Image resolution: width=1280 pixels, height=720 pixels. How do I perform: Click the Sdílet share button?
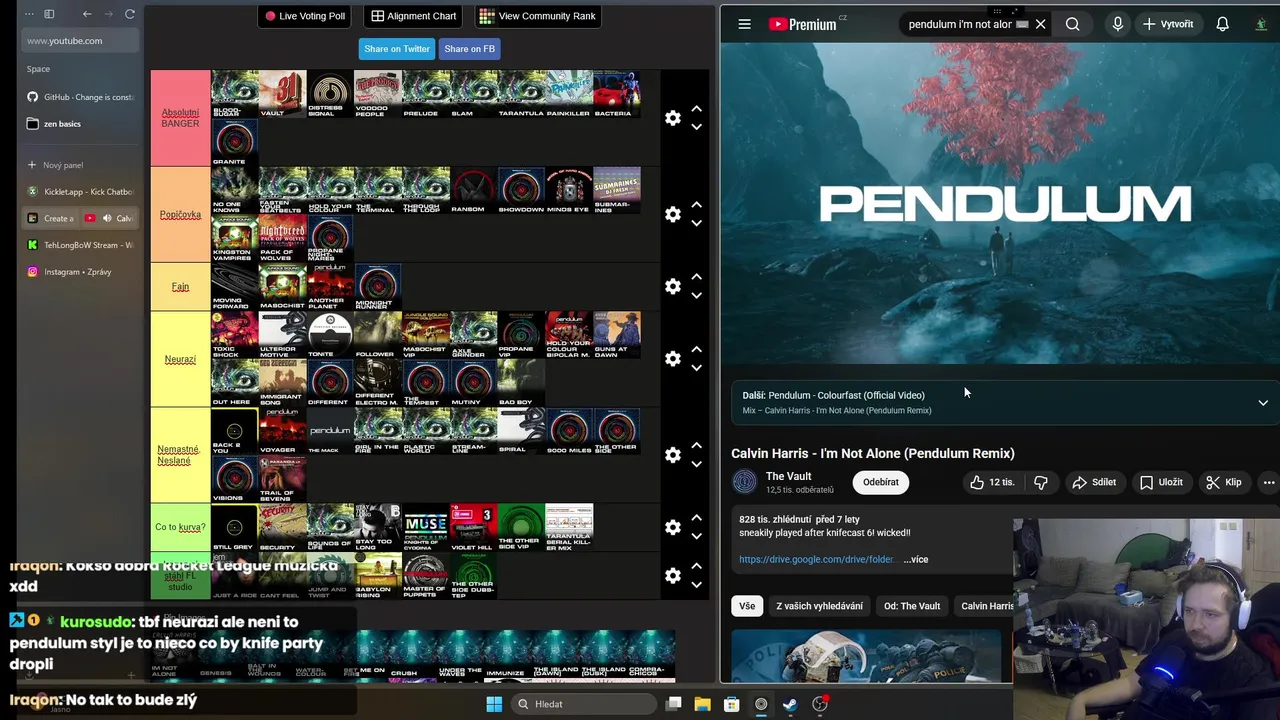pos(1093,482)
